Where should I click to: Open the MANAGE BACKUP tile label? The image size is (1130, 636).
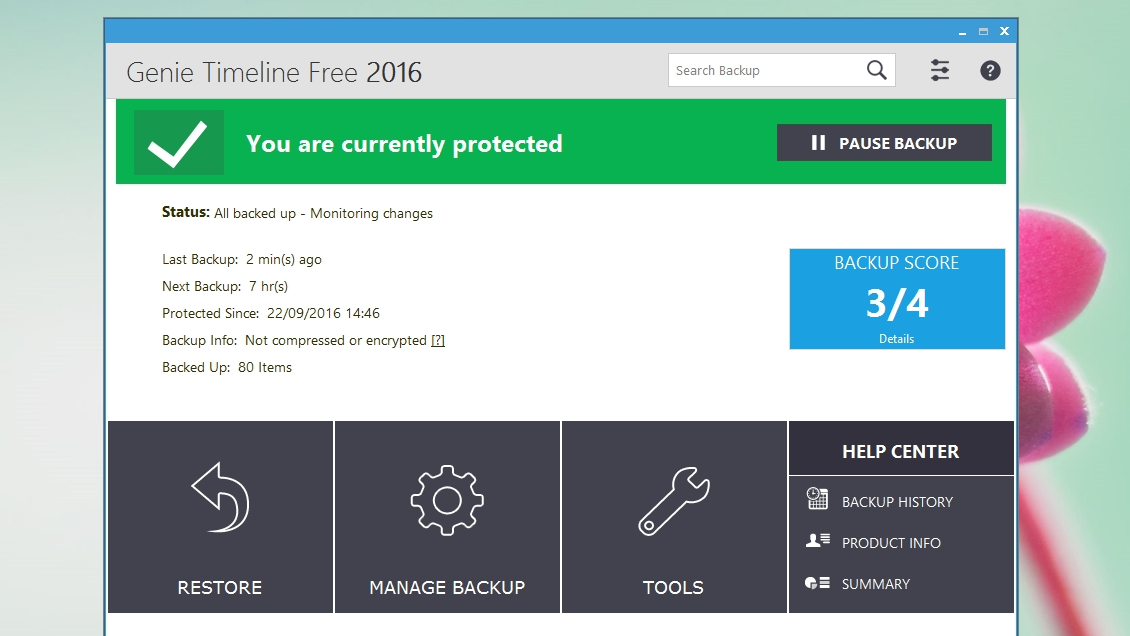447,587
